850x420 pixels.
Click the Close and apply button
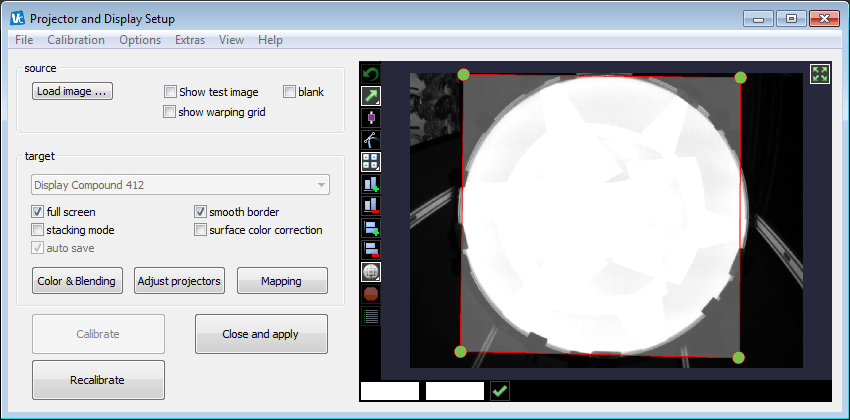tap(261, 334)
